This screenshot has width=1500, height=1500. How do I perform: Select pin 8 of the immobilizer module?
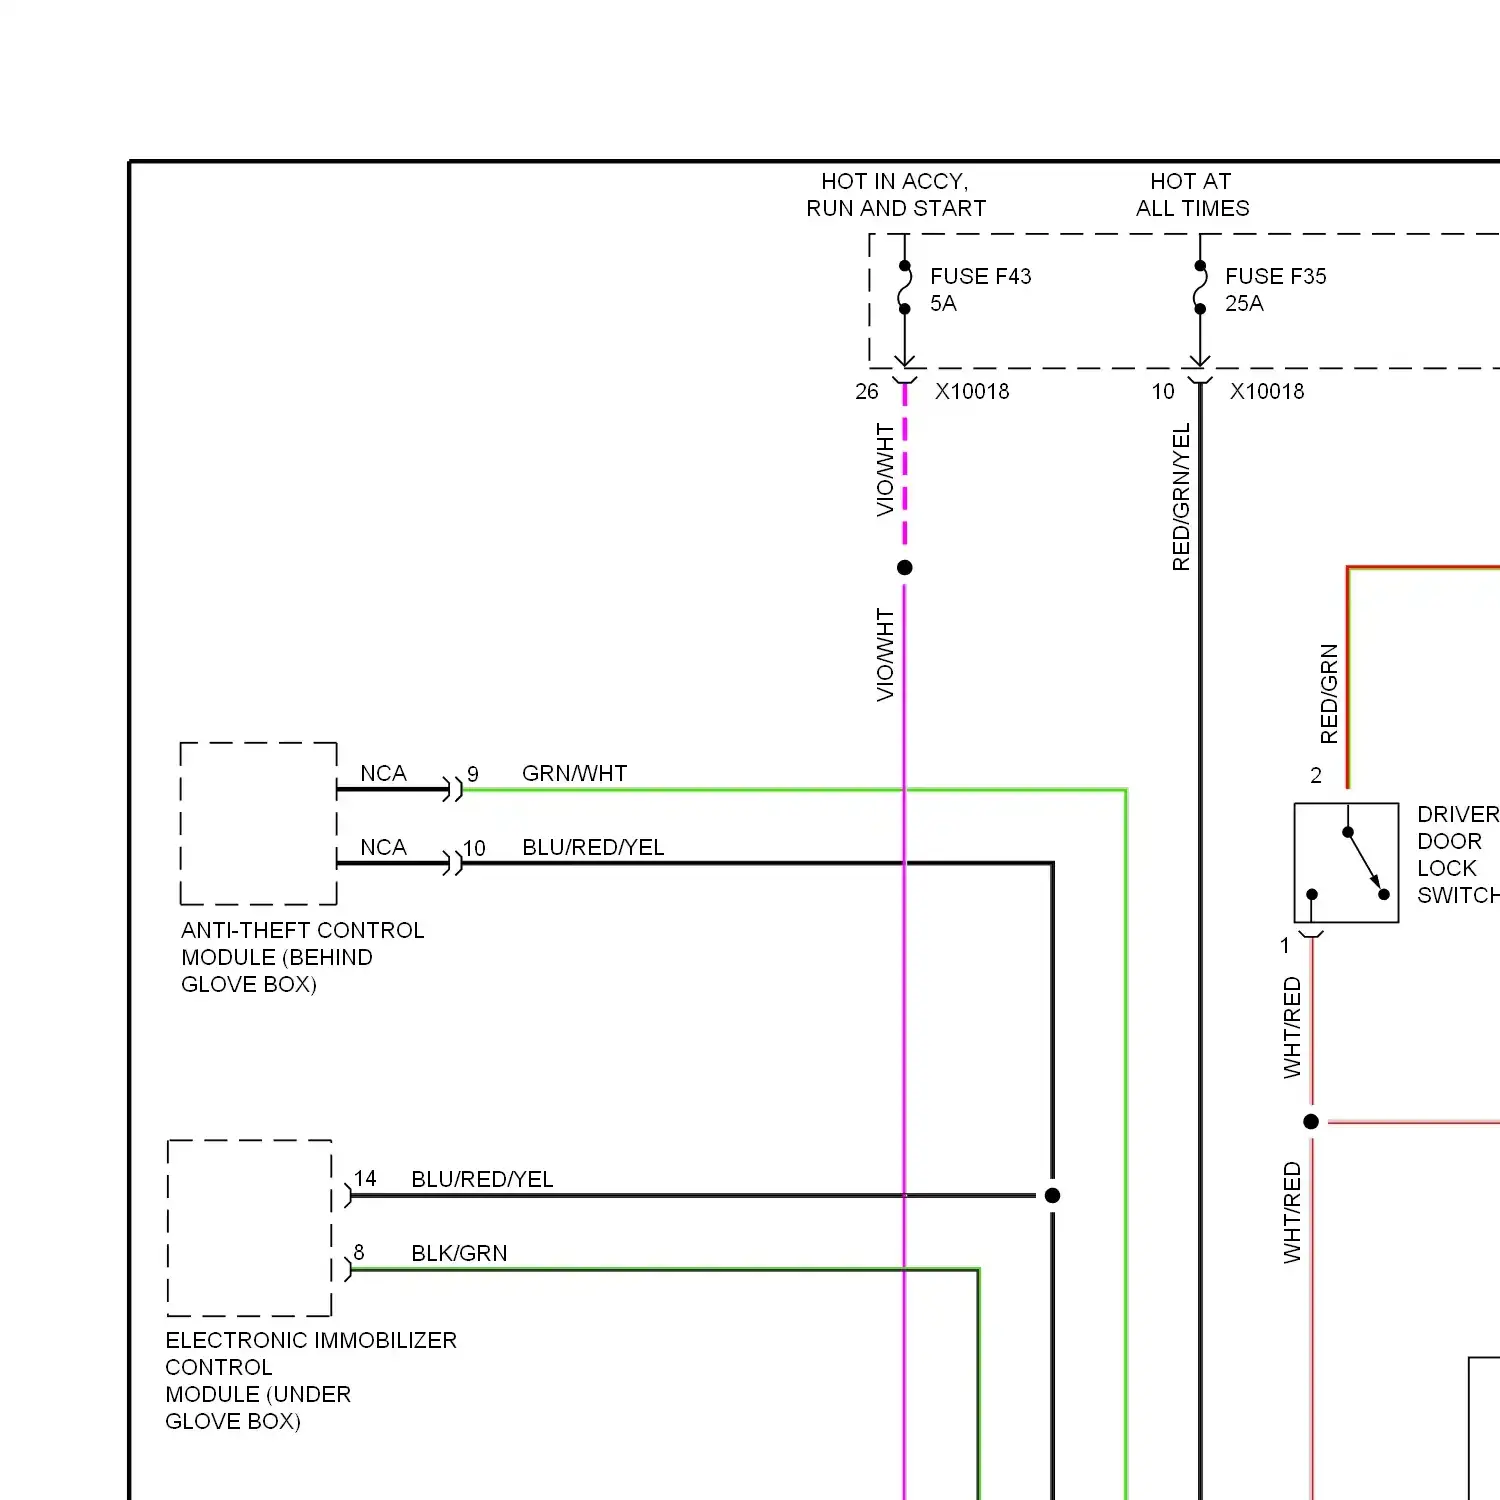[359, 1253]
